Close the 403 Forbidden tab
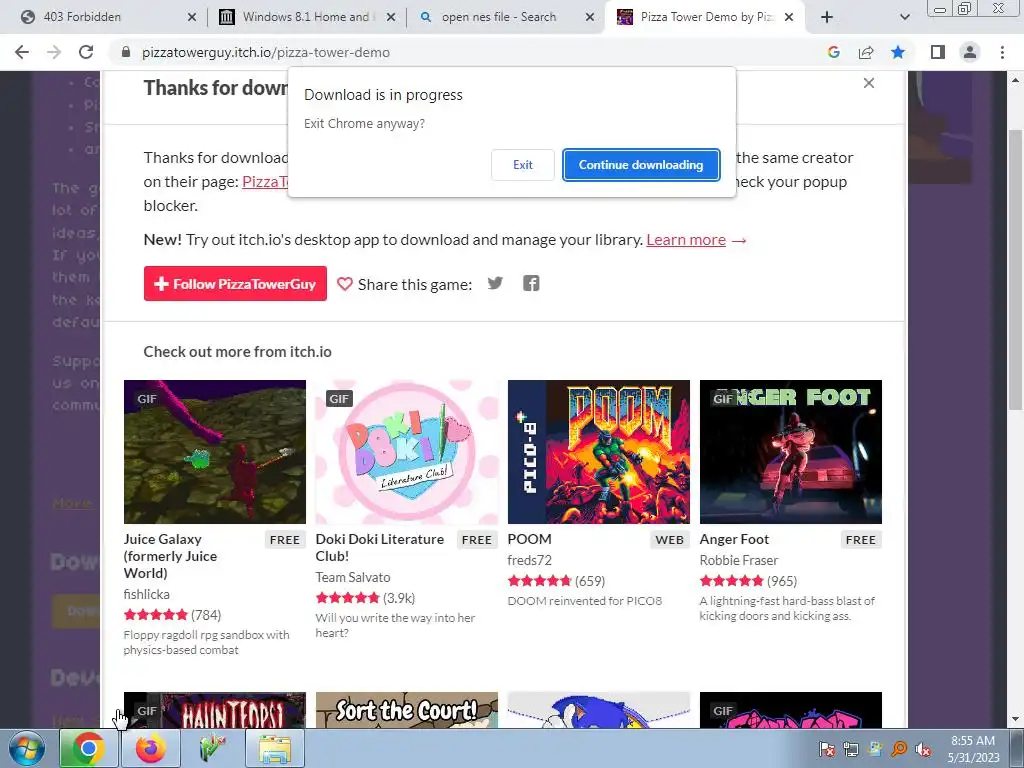The width and height of the screenshot is (1024, 768). coord(191,17)
